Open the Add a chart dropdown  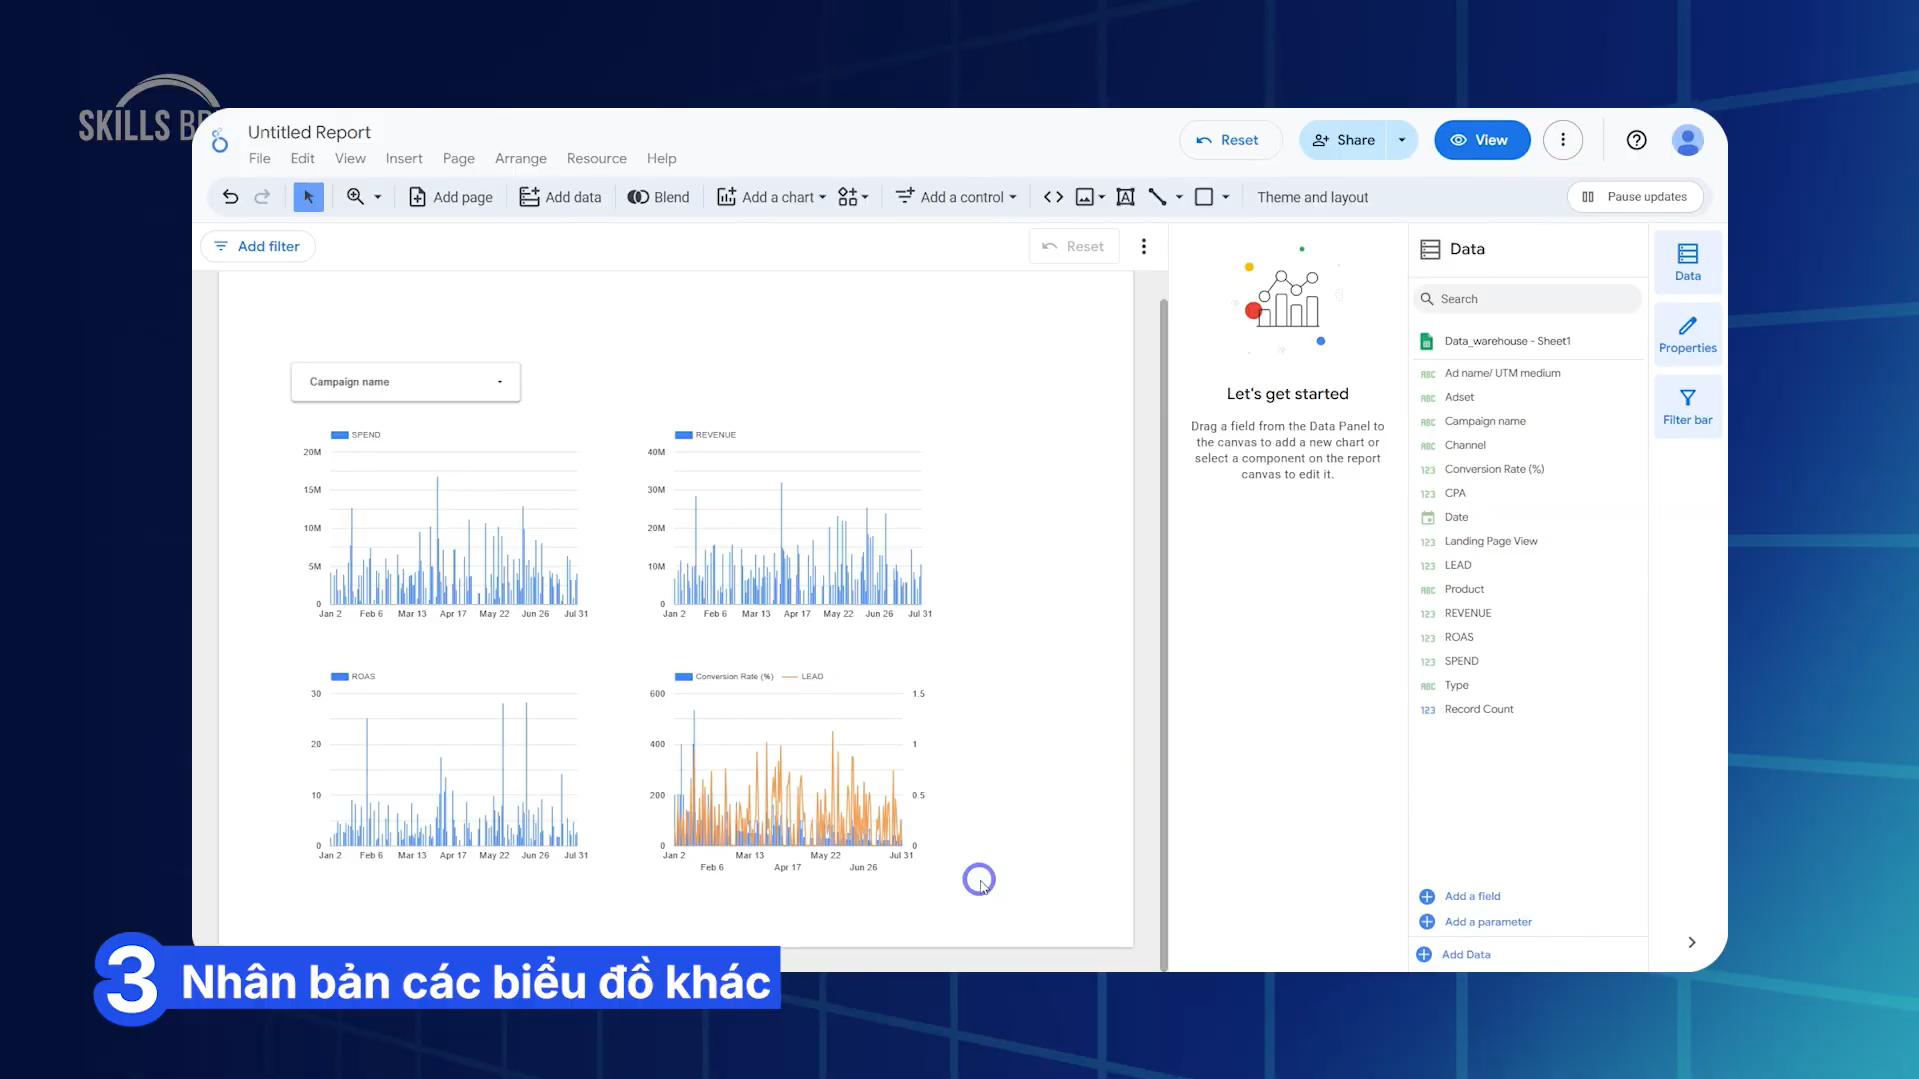click(x=772, y=197)
